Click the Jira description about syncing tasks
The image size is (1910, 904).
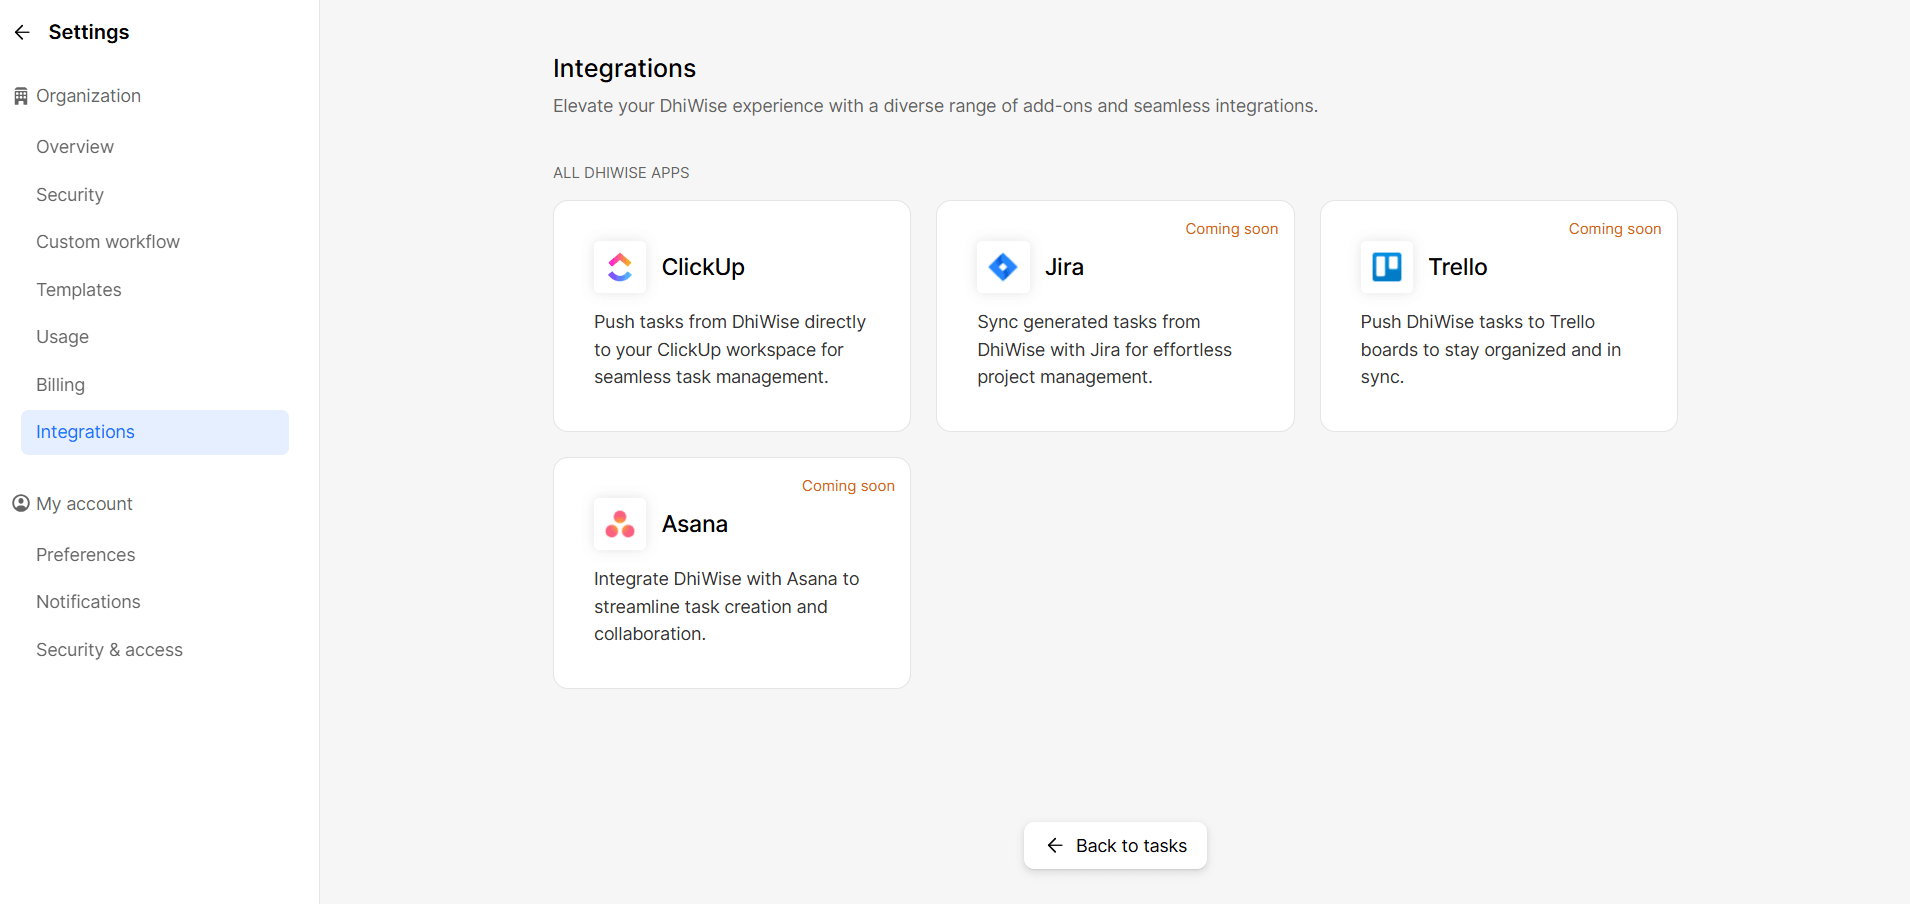(x=1104, y=350)
